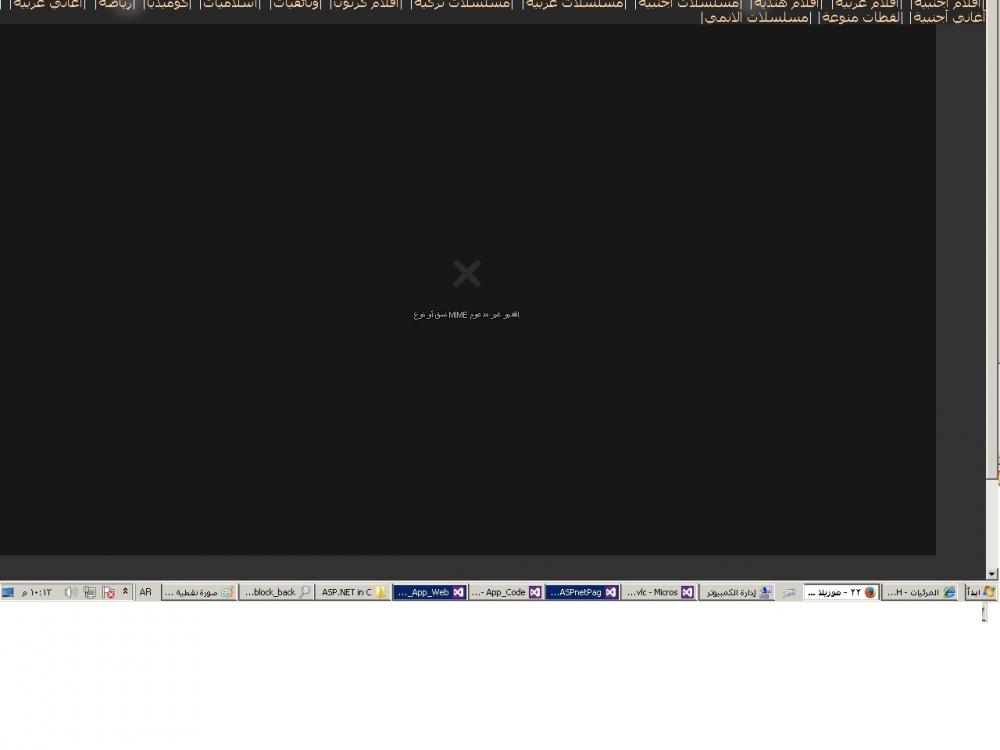The image size is (1000, 750).
Task: Open the لقطات منوعة link
Action: [862, 17]
